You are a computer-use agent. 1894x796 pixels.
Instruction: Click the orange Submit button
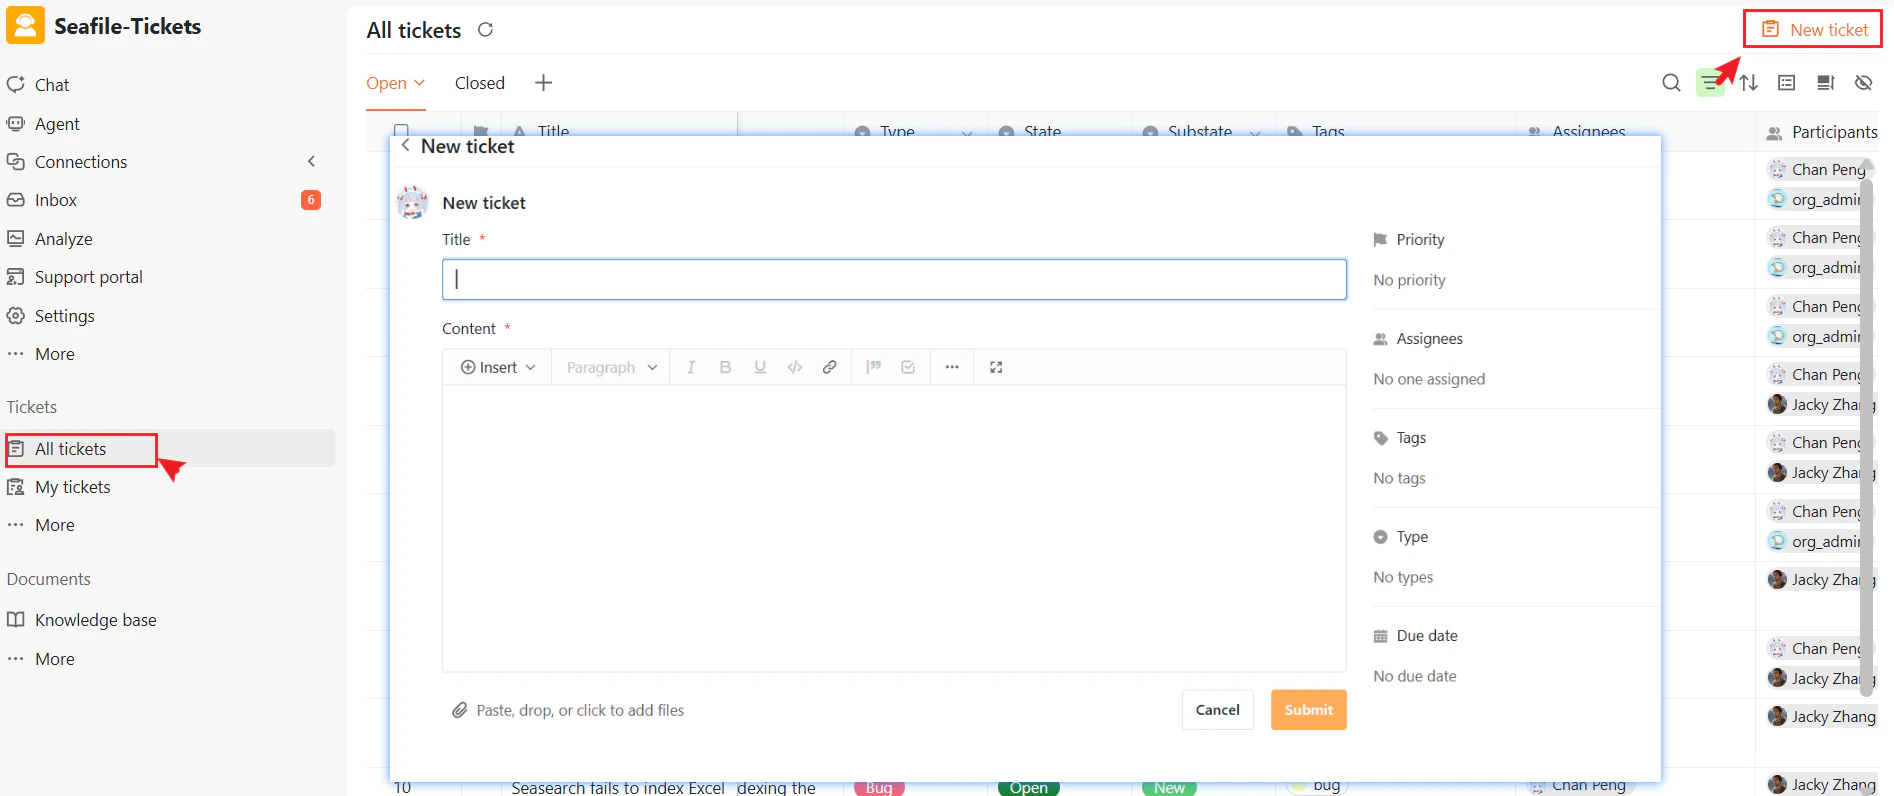click(1308, 710)
